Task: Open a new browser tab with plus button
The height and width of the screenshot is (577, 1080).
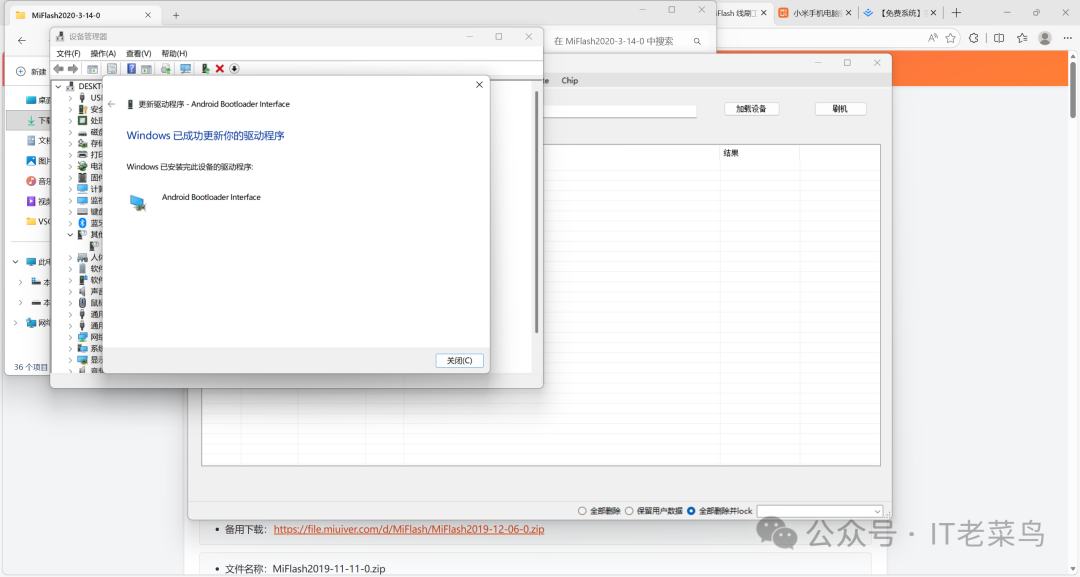Action: [x=956, y=13]
